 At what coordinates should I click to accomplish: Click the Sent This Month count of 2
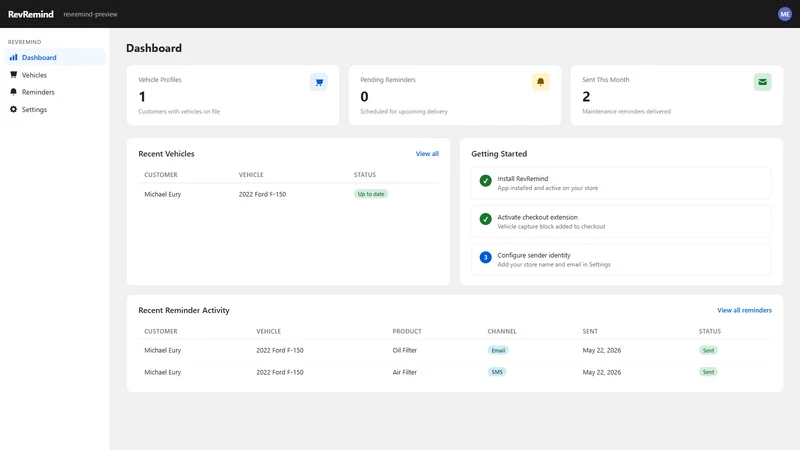pos(586,96)
